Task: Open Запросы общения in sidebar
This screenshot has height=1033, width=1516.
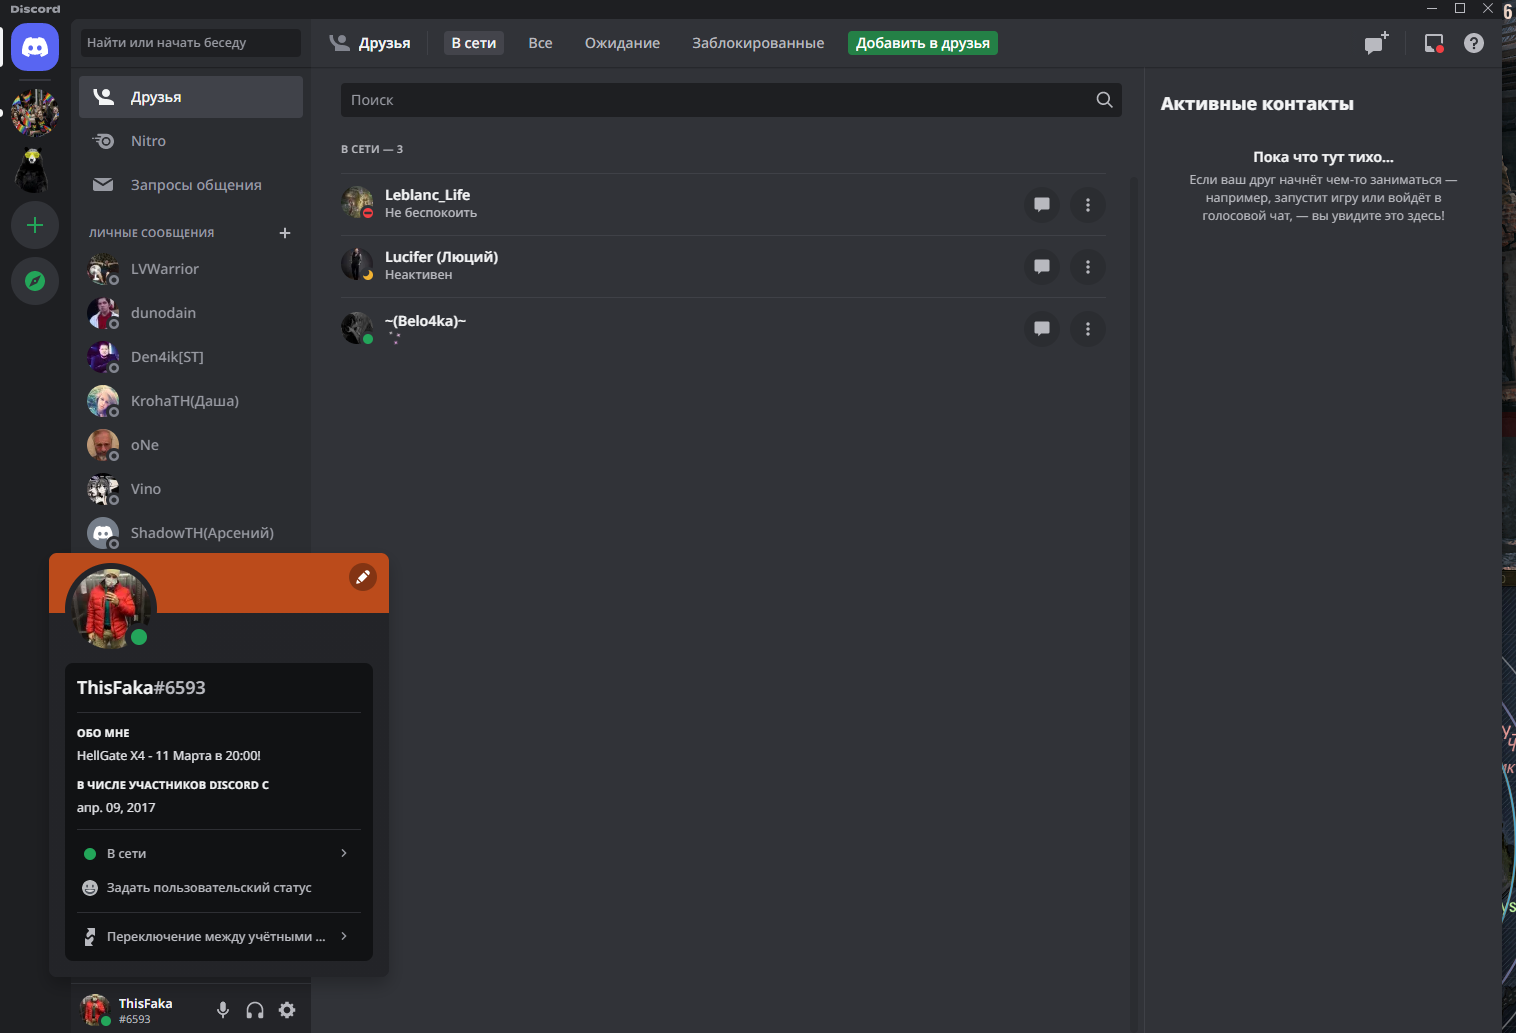Action: 191,185
